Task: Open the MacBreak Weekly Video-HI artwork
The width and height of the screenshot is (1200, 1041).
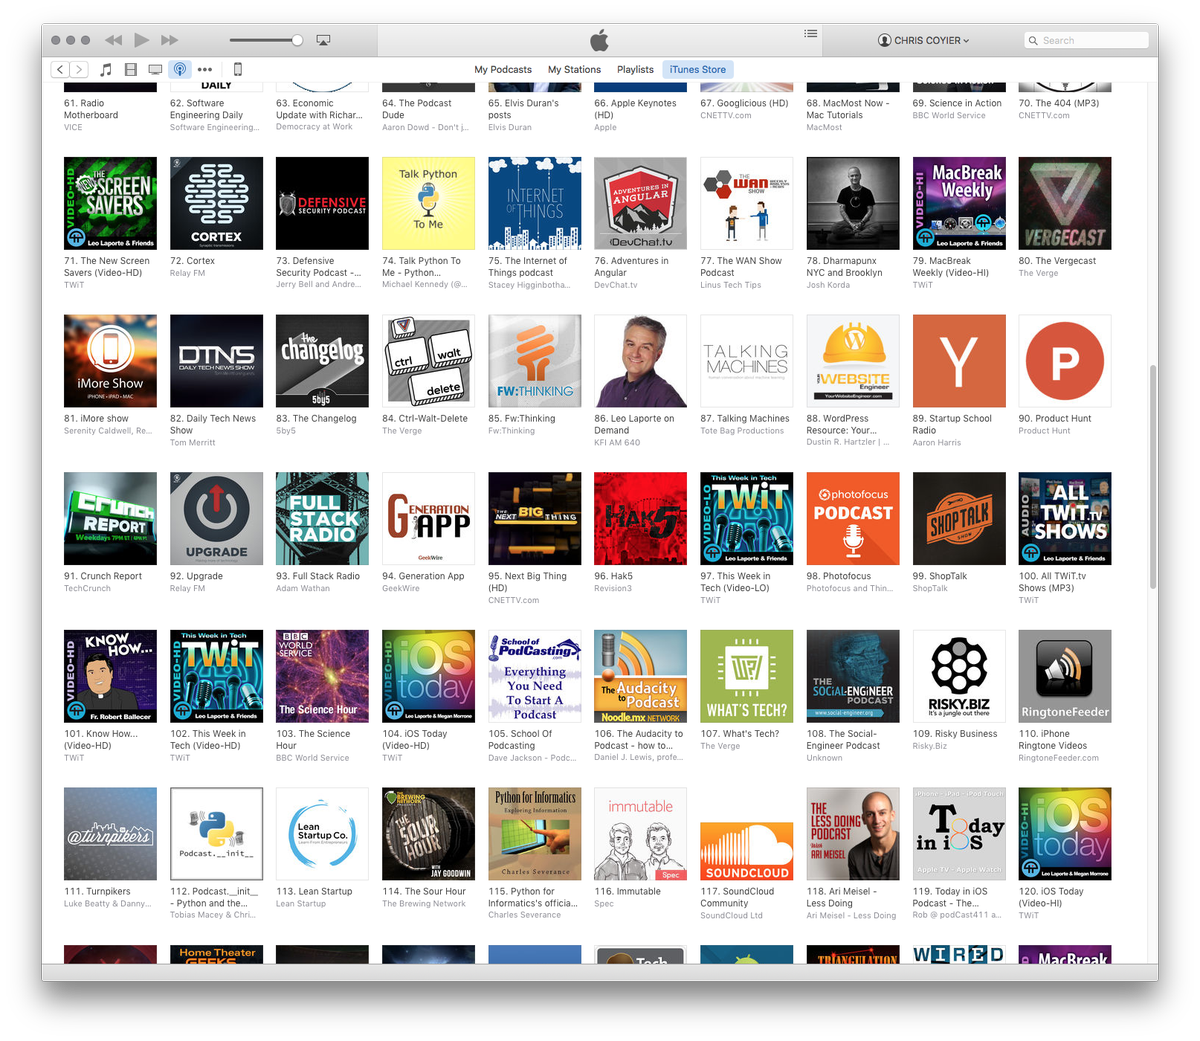Action: 958,203
